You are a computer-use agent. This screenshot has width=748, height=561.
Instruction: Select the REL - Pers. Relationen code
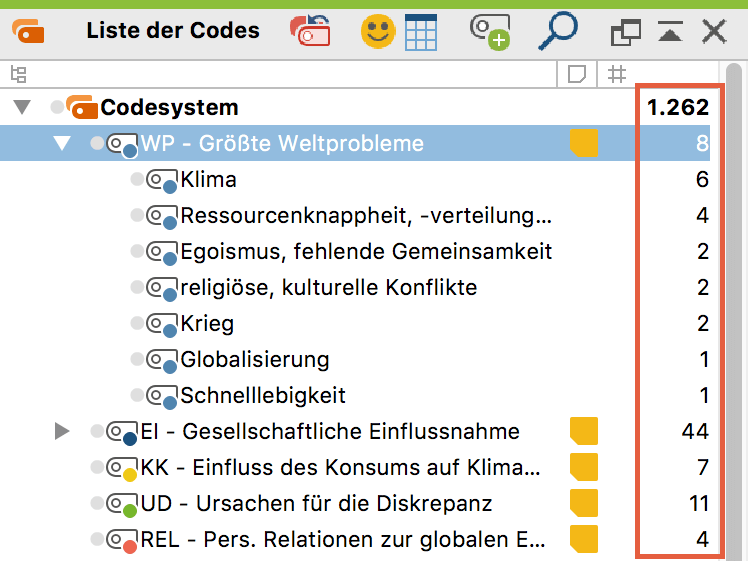click(x=343, y=540)
